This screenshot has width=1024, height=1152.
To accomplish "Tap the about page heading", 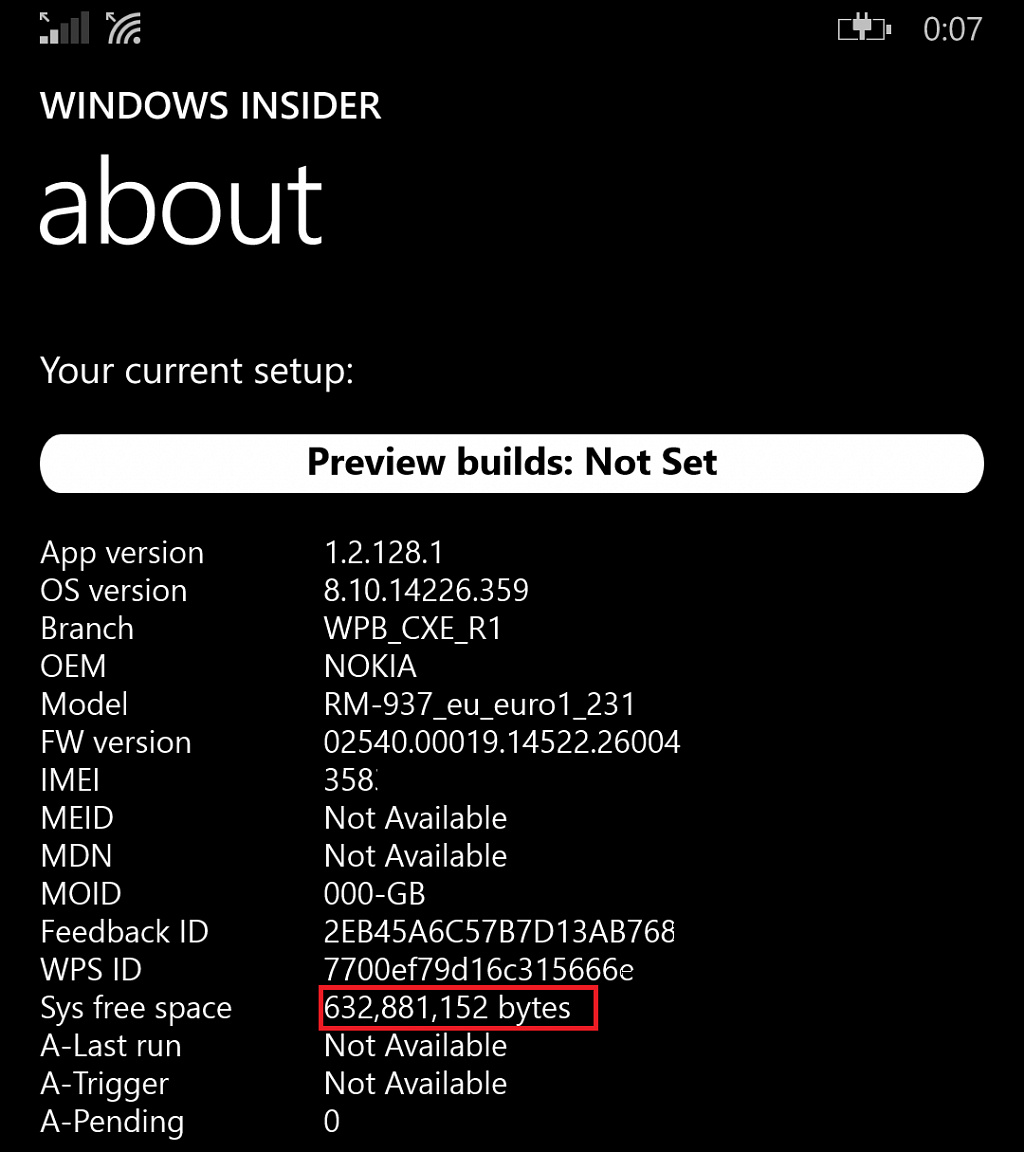I will click(x=181, y=202).
